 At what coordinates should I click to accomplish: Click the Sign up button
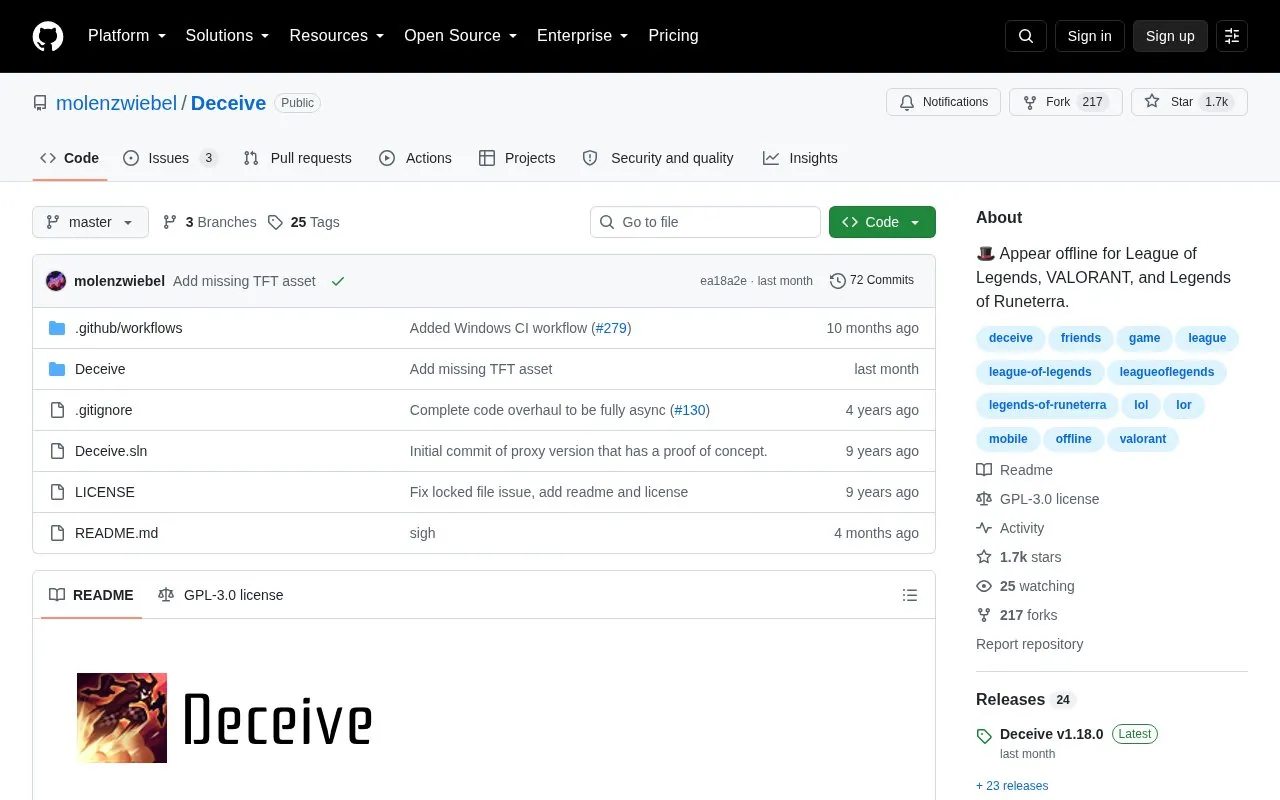(1170, 36)
